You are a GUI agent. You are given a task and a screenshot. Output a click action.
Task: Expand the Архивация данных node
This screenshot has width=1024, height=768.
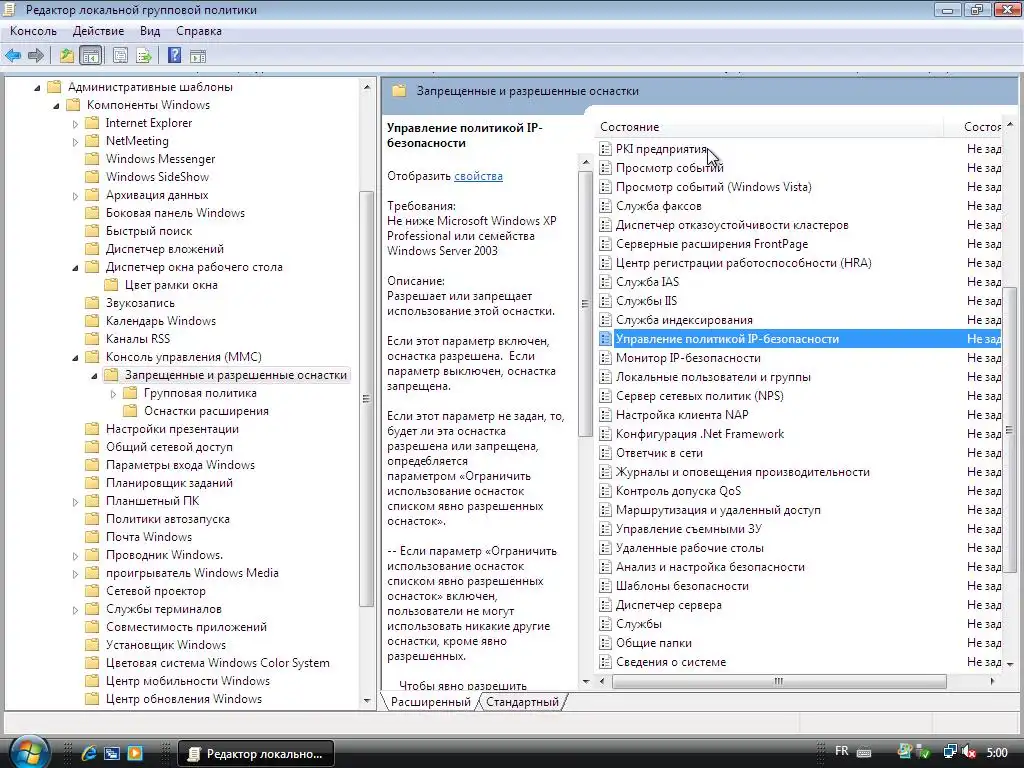pyautogui.click(x=75, y=195)
